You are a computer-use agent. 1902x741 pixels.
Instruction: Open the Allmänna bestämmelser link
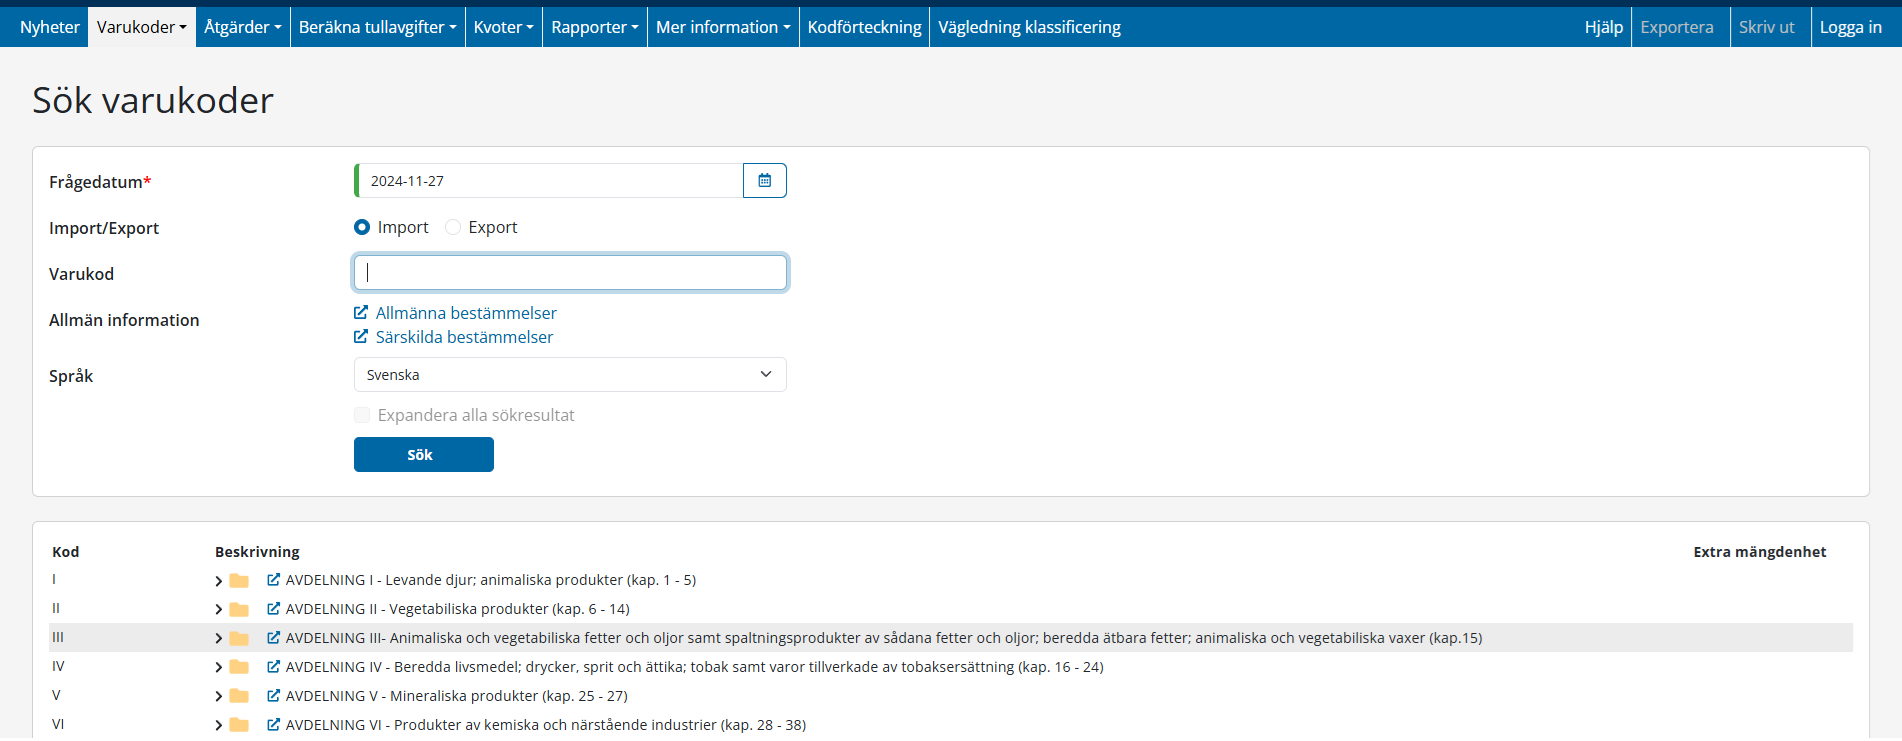tap(466, 313)
